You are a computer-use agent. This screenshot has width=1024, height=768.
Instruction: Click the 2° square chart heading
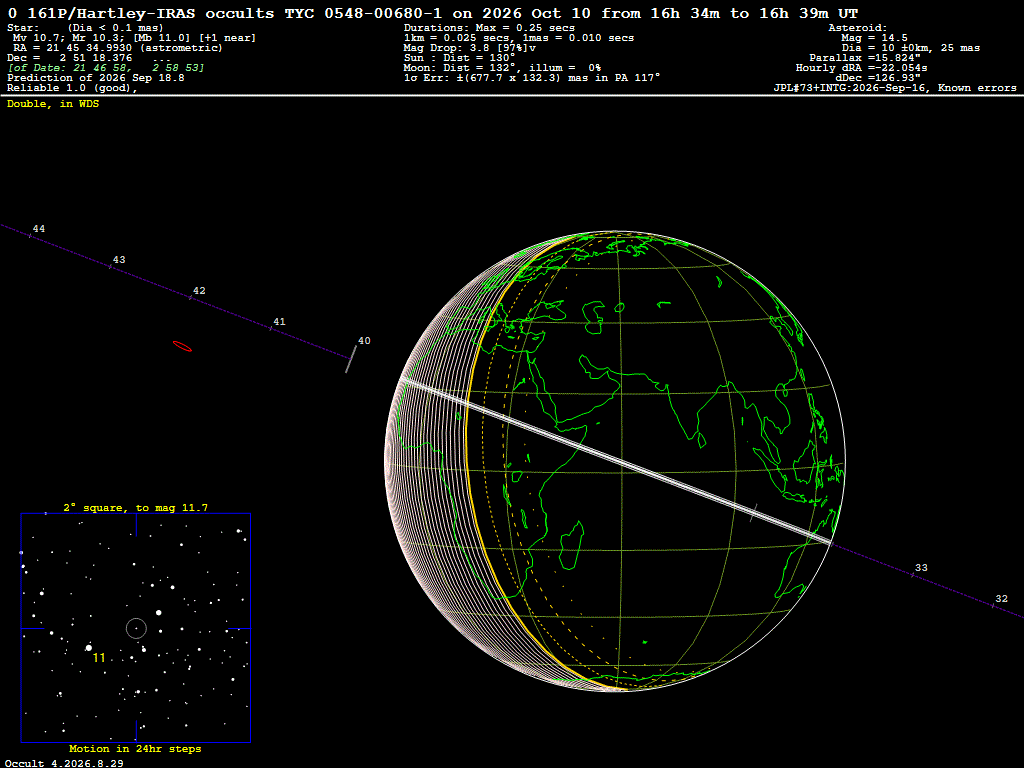[135, 508]
